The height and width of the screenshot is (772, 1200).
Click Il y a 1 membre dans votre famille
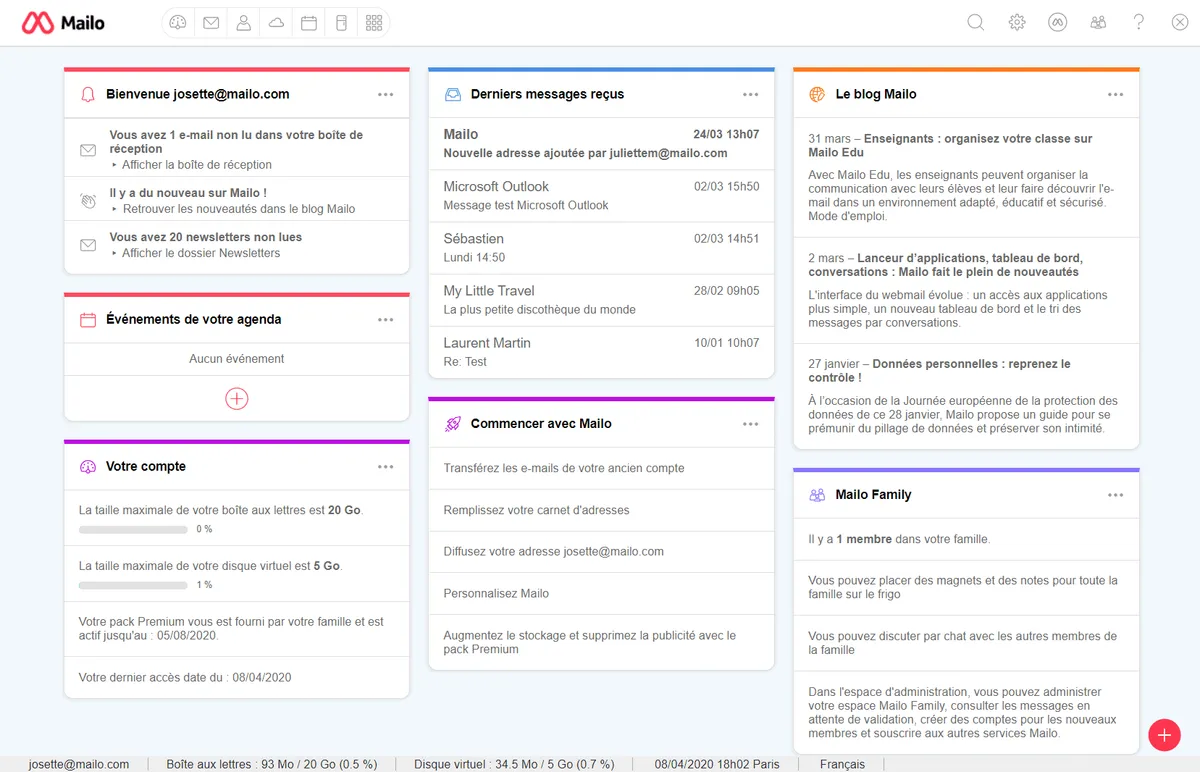pos(899,539)
